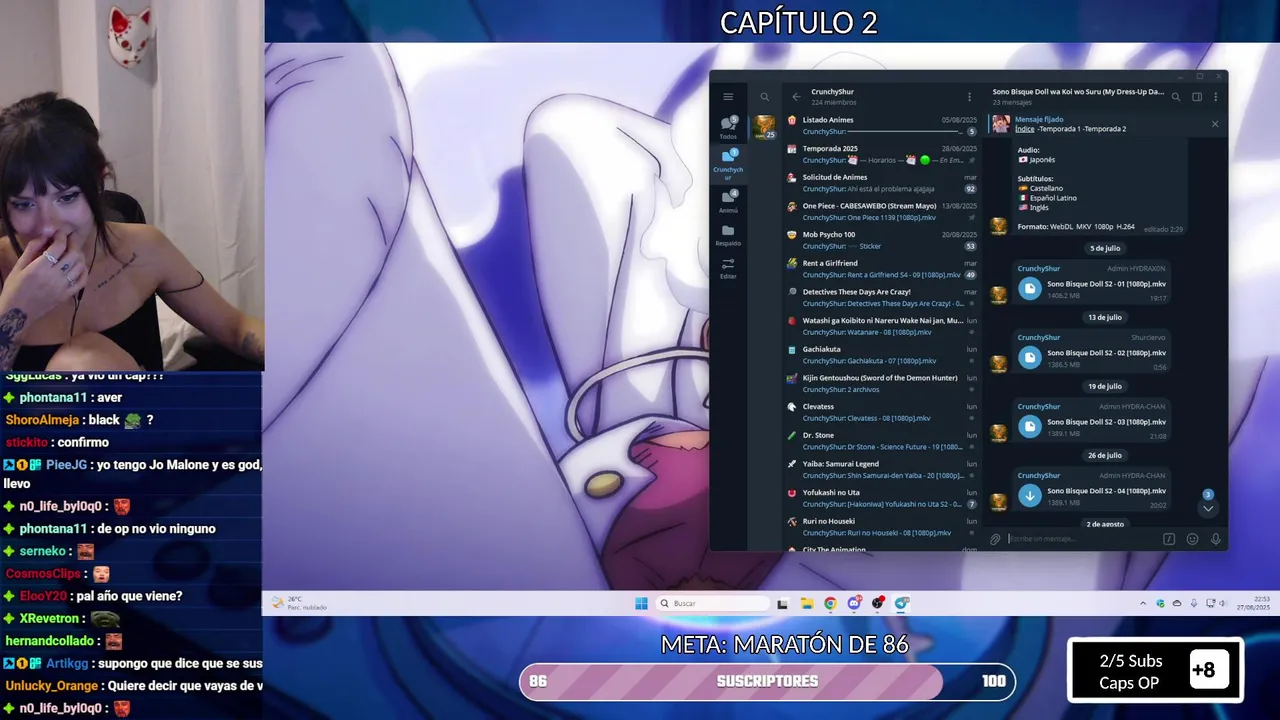Jump to latest messages with the down-arrow button
This screenshot has width=1280, height=720.
click(1208, 508)
